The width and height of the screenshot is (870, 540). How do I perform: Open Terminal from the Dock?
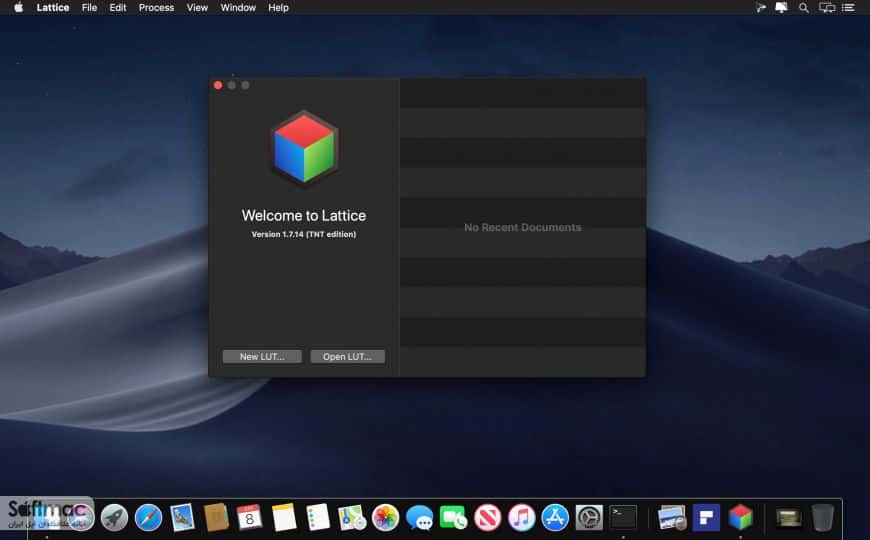point(623,518)
